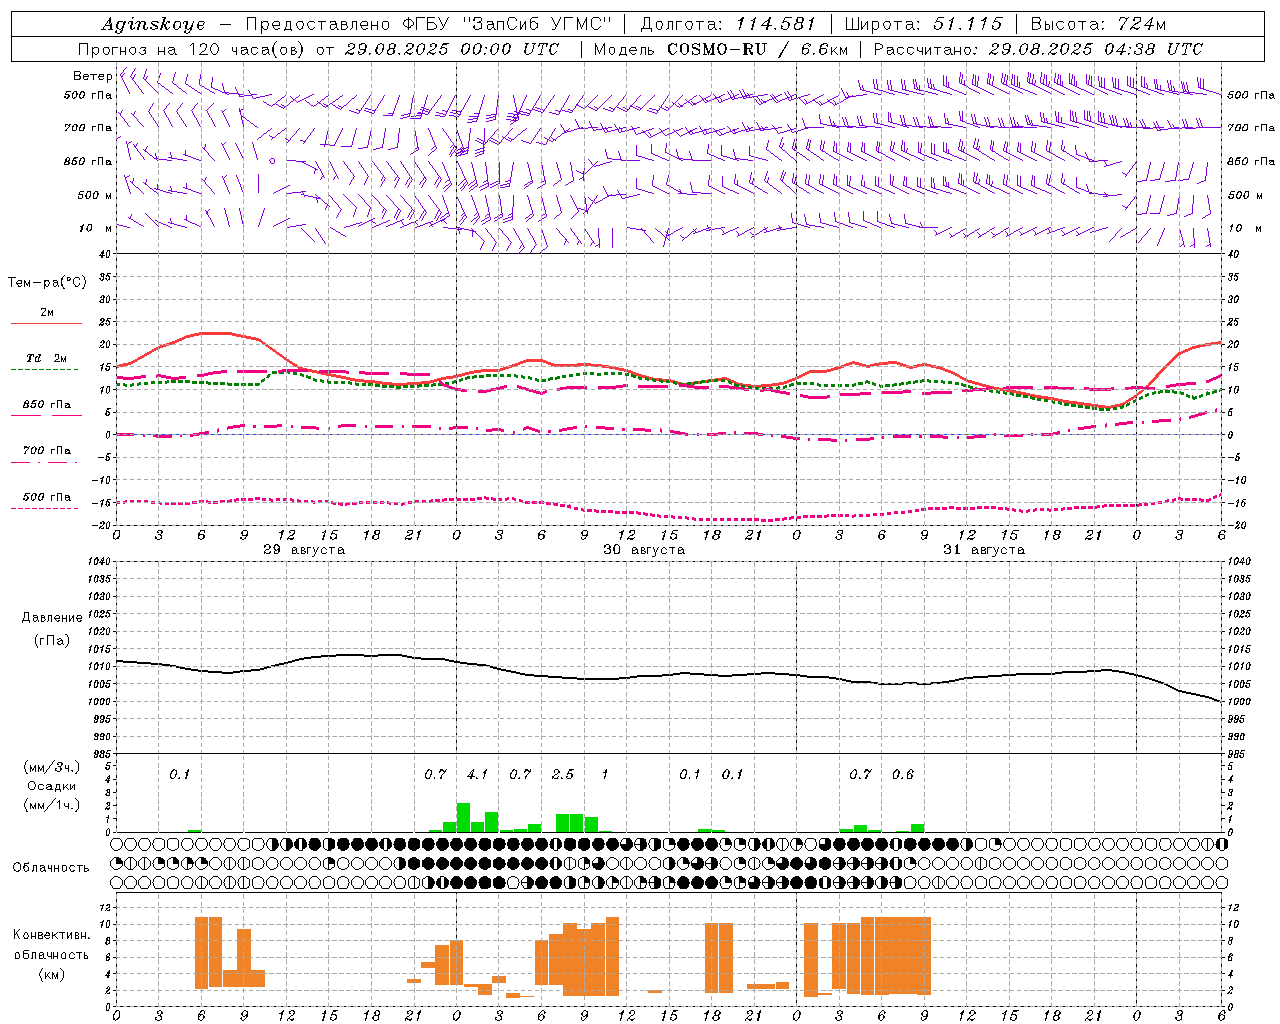
Task: Click the 'Конвективн.' convective cloud label
Action: click(51, 935)
